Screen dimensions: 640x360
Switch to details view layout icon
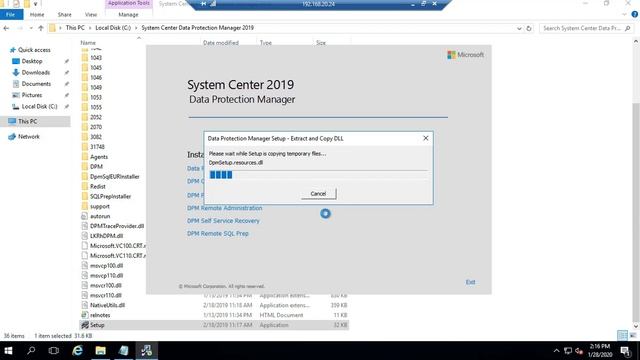[x=622, y=336]
